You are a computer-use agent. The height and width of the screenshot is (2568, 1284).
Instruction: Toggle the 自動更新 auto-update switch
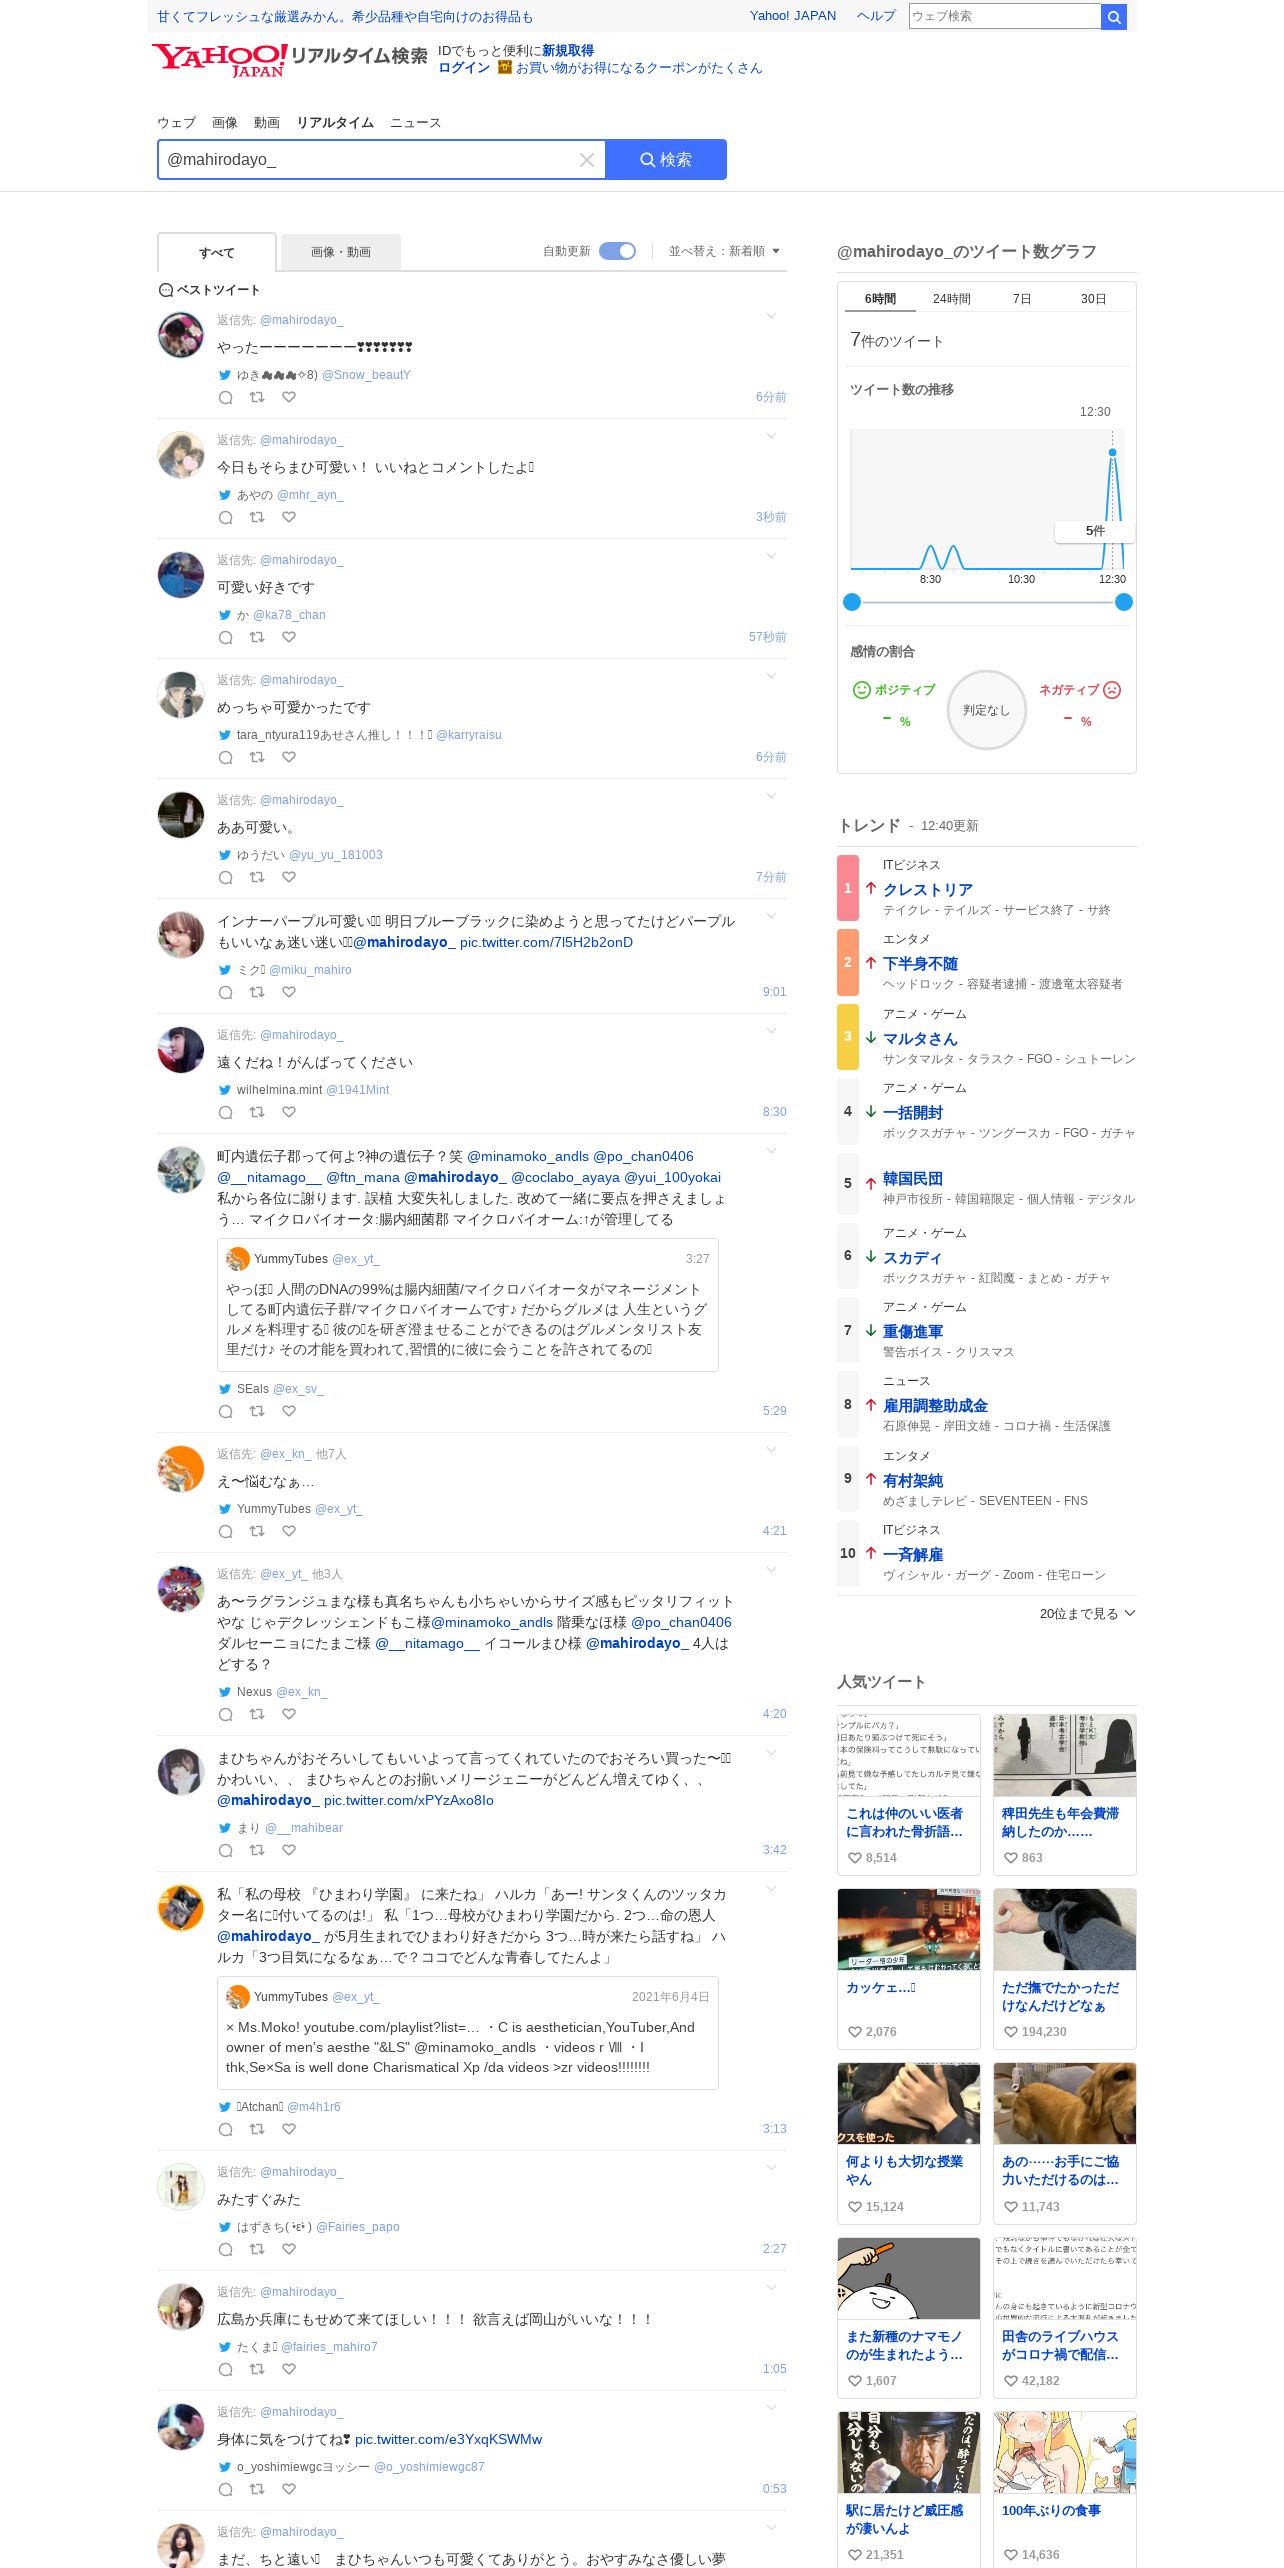pos(617,251)
